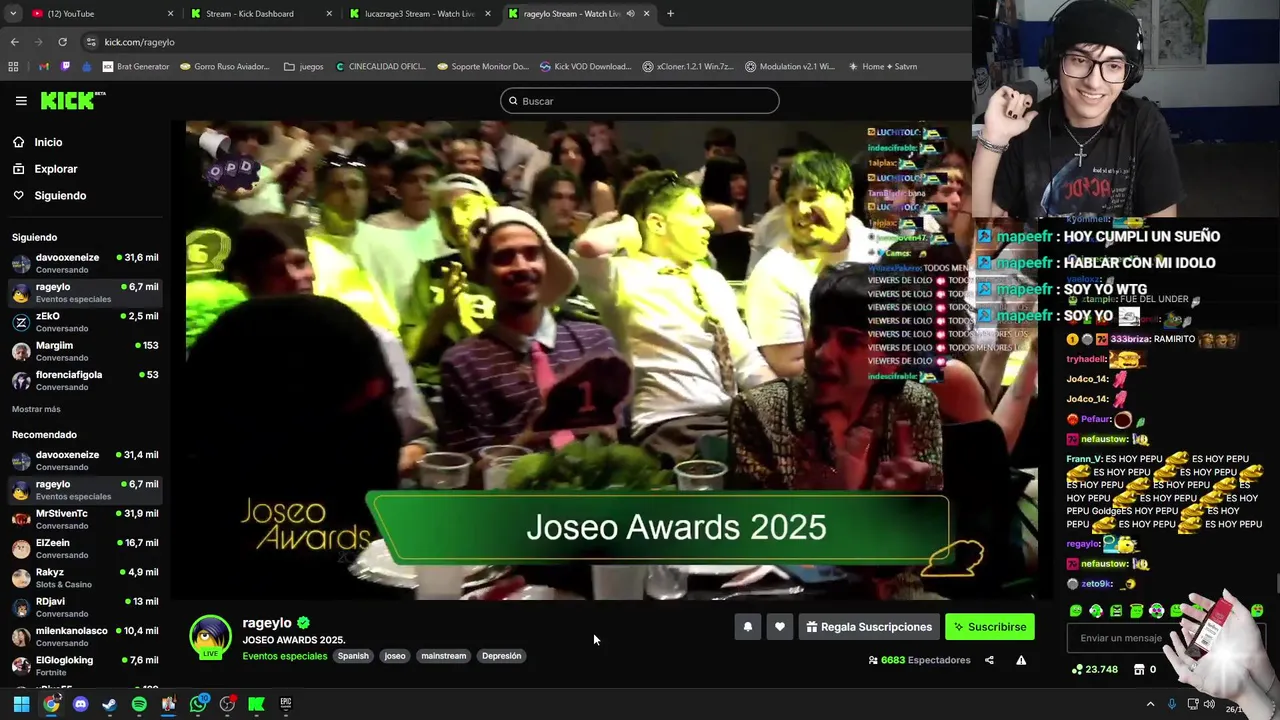The height and width of the screenshot is (720, 1280).
Task: Reload the current page
Action: click(x=62, y=42)
